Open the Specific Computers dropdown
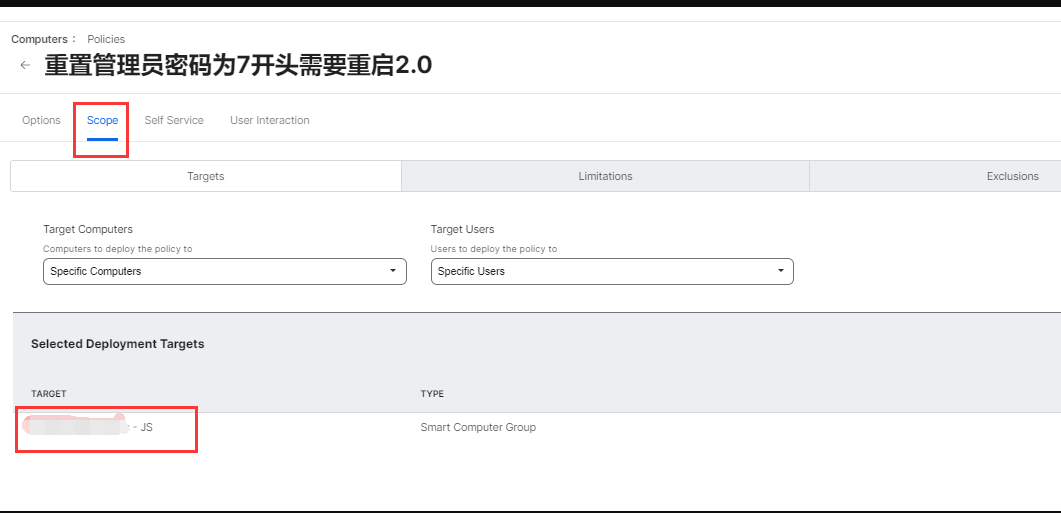The height and width of the screenshot is (513, 1061). (224, 271)
